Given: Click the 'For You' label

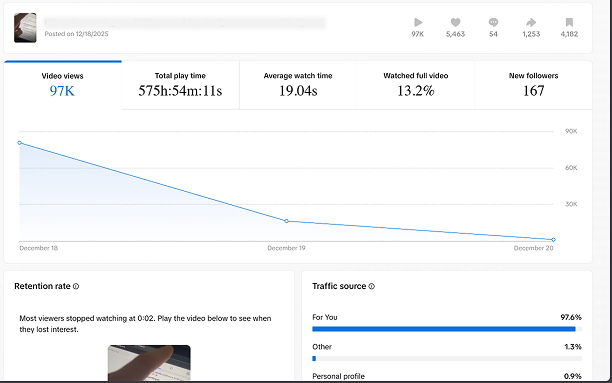Looking at the screenshot, I should click(325, 317).
